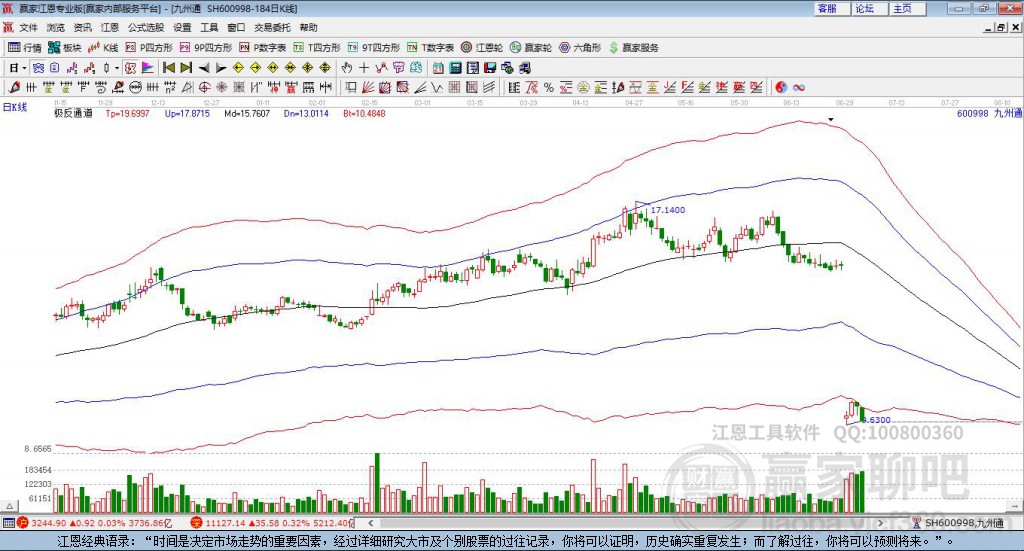Open the 江恩轮 Gann wheel

coord(482,48)
